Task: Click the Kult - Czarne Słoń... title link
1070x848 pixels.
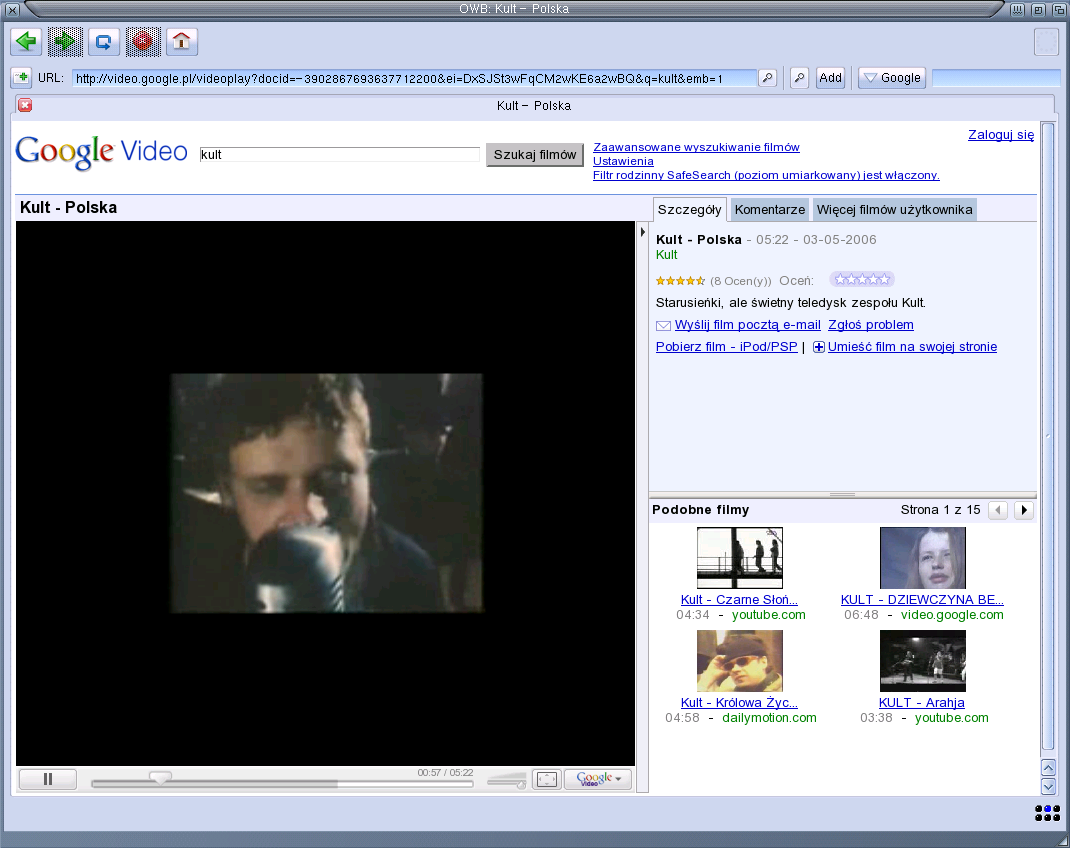Action: pos(739,600)
